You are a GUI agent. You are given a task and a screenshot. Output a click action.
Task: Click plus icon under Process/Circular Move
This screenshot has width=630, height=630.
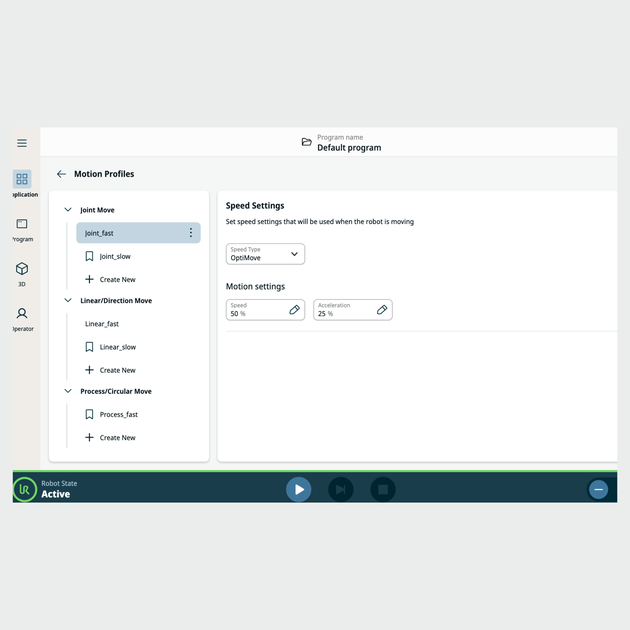(x=90, y=438)
